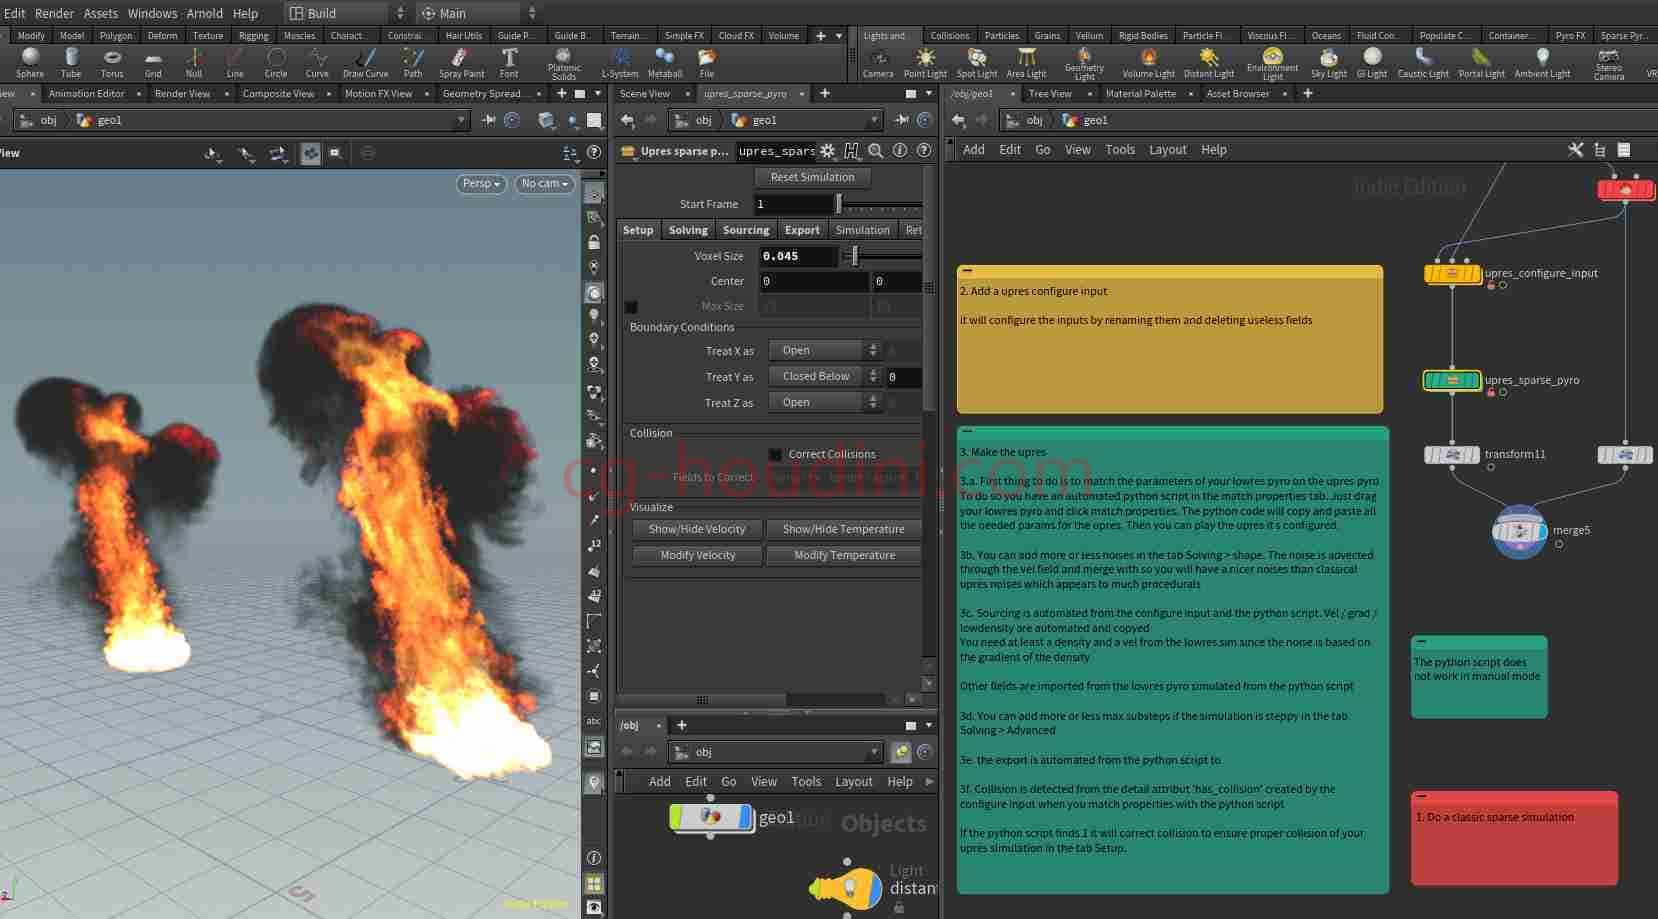Open the Persp viewport dropdown

(481, 184)
